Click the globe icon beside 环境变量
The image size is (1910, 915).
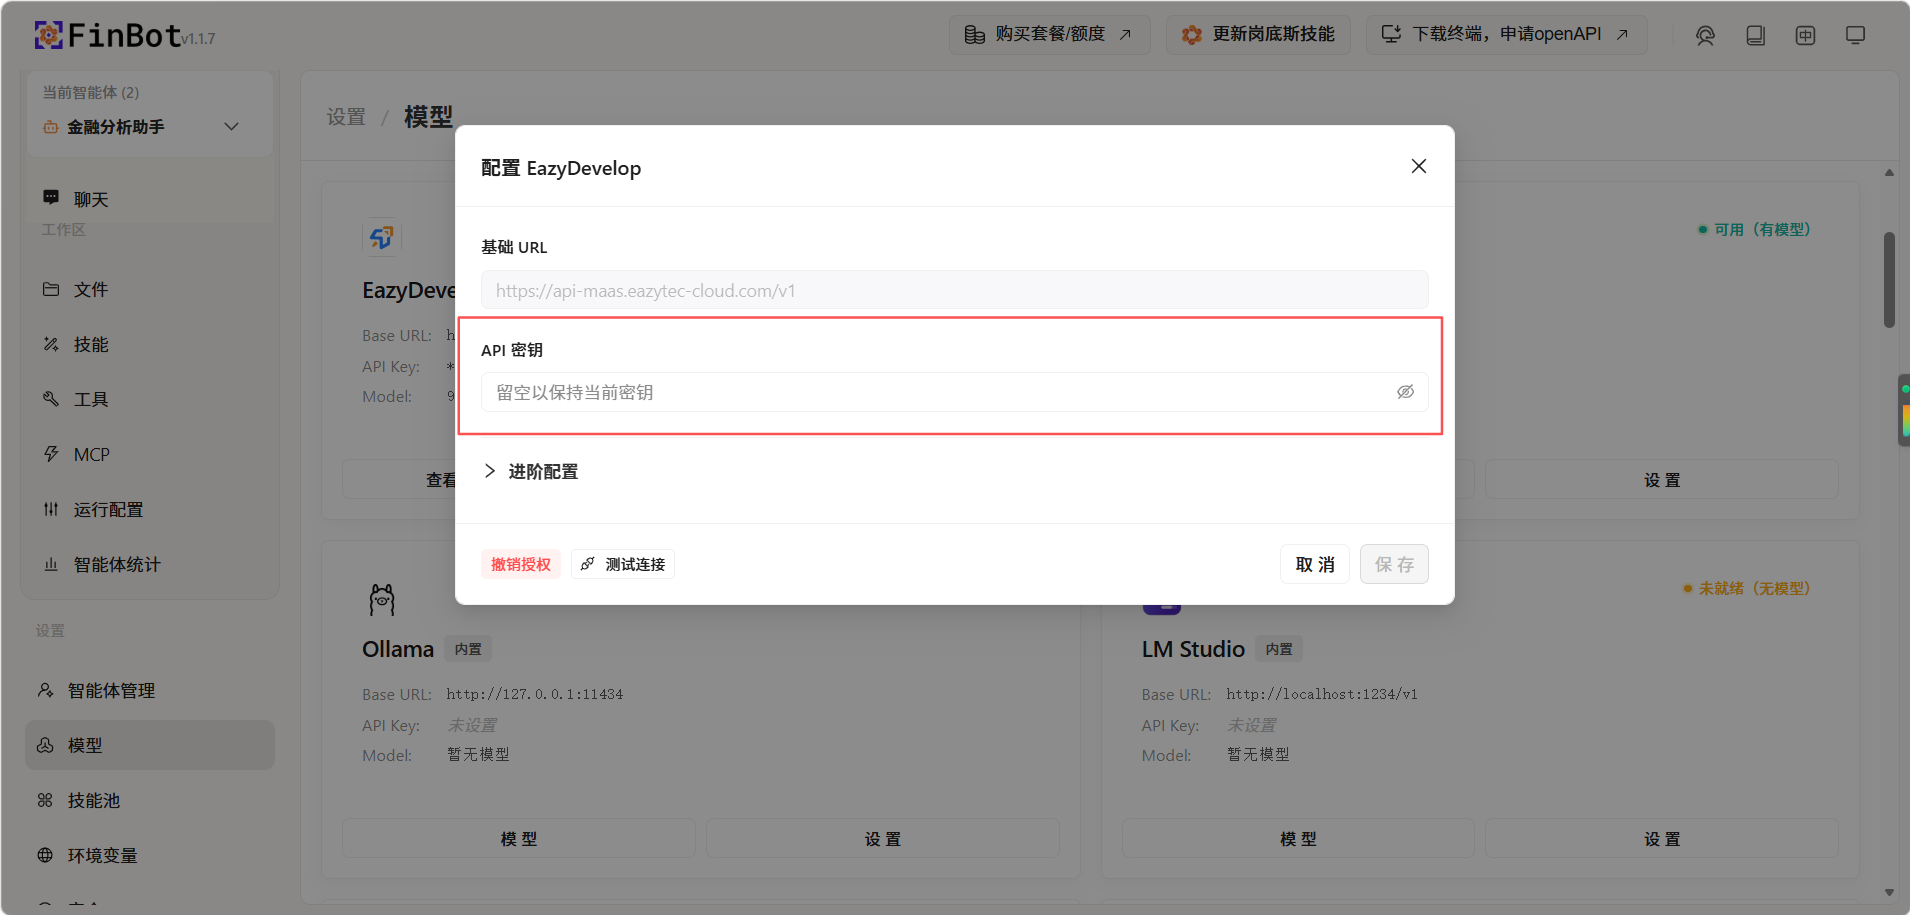click(x=45, y=855)
